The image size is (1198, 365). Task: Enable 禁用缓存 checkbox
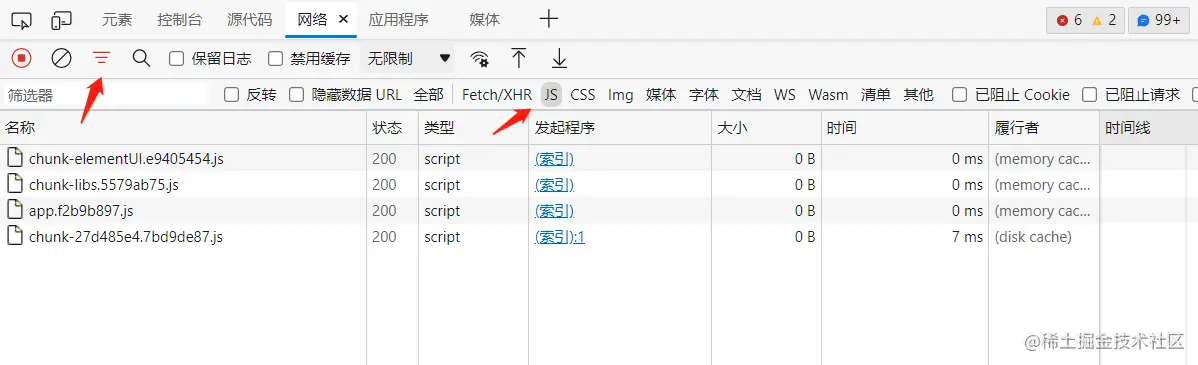[x=276, y=58]
